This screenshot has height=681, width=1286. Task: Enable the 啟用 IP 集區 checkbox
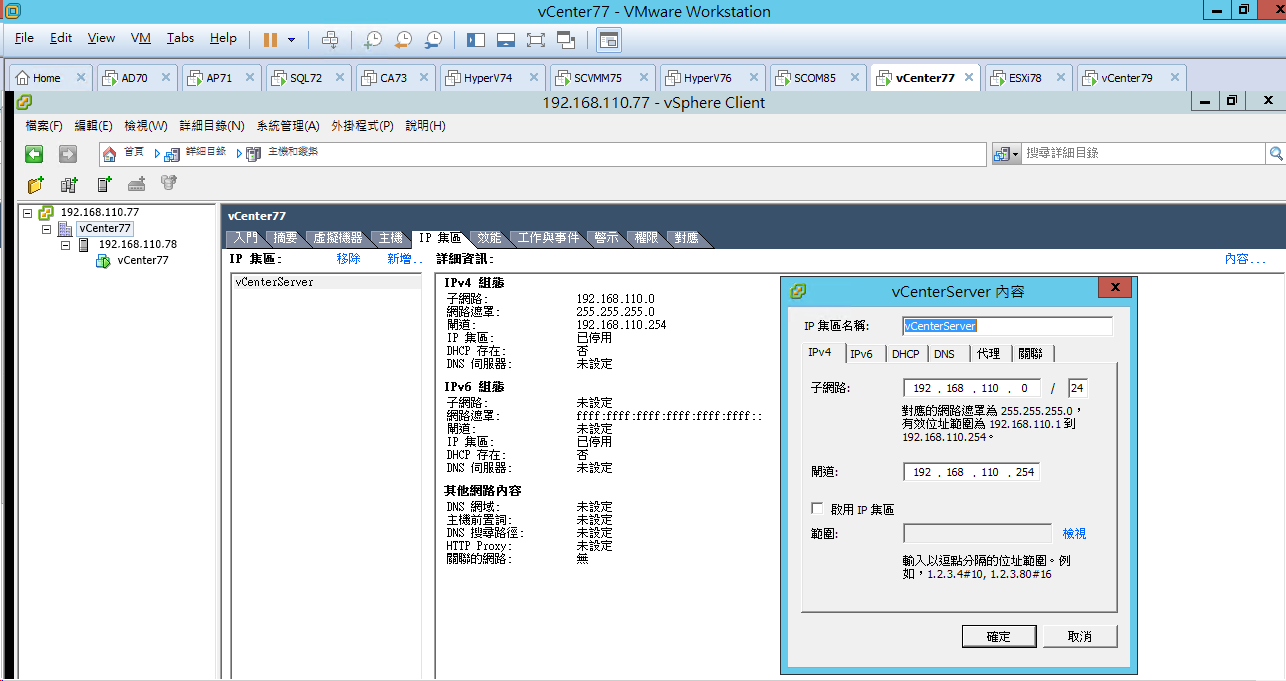(x=817, y=508)
